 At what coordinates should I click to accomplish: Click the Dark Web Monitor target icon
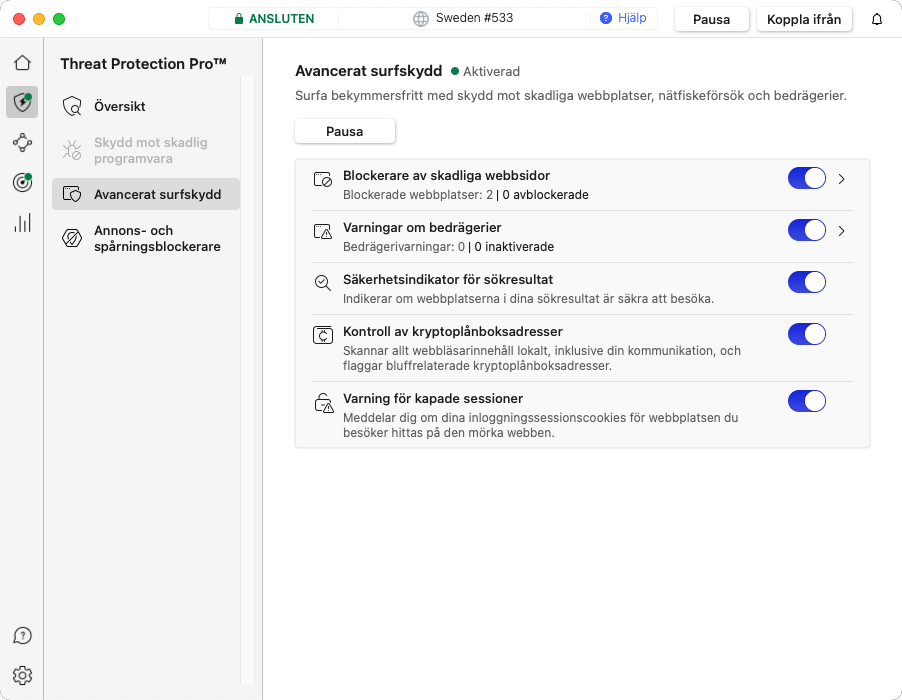click(22, 182)
